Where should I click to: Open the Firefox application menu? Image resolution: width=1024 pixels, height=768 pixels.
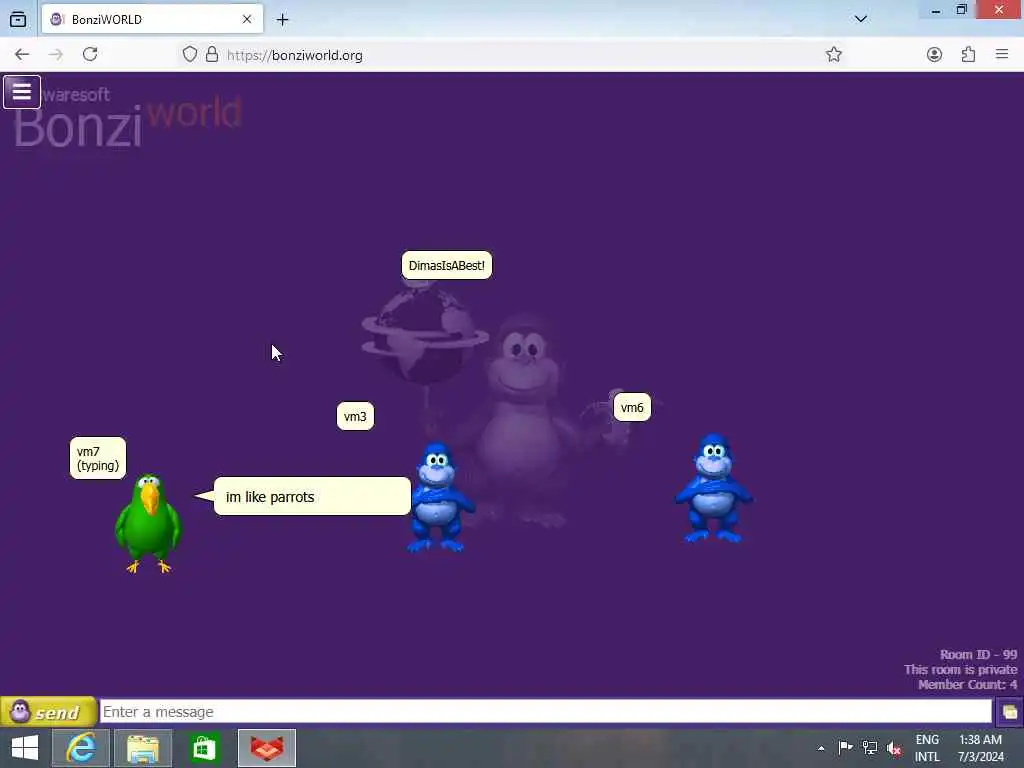[x=1002, y=55]
